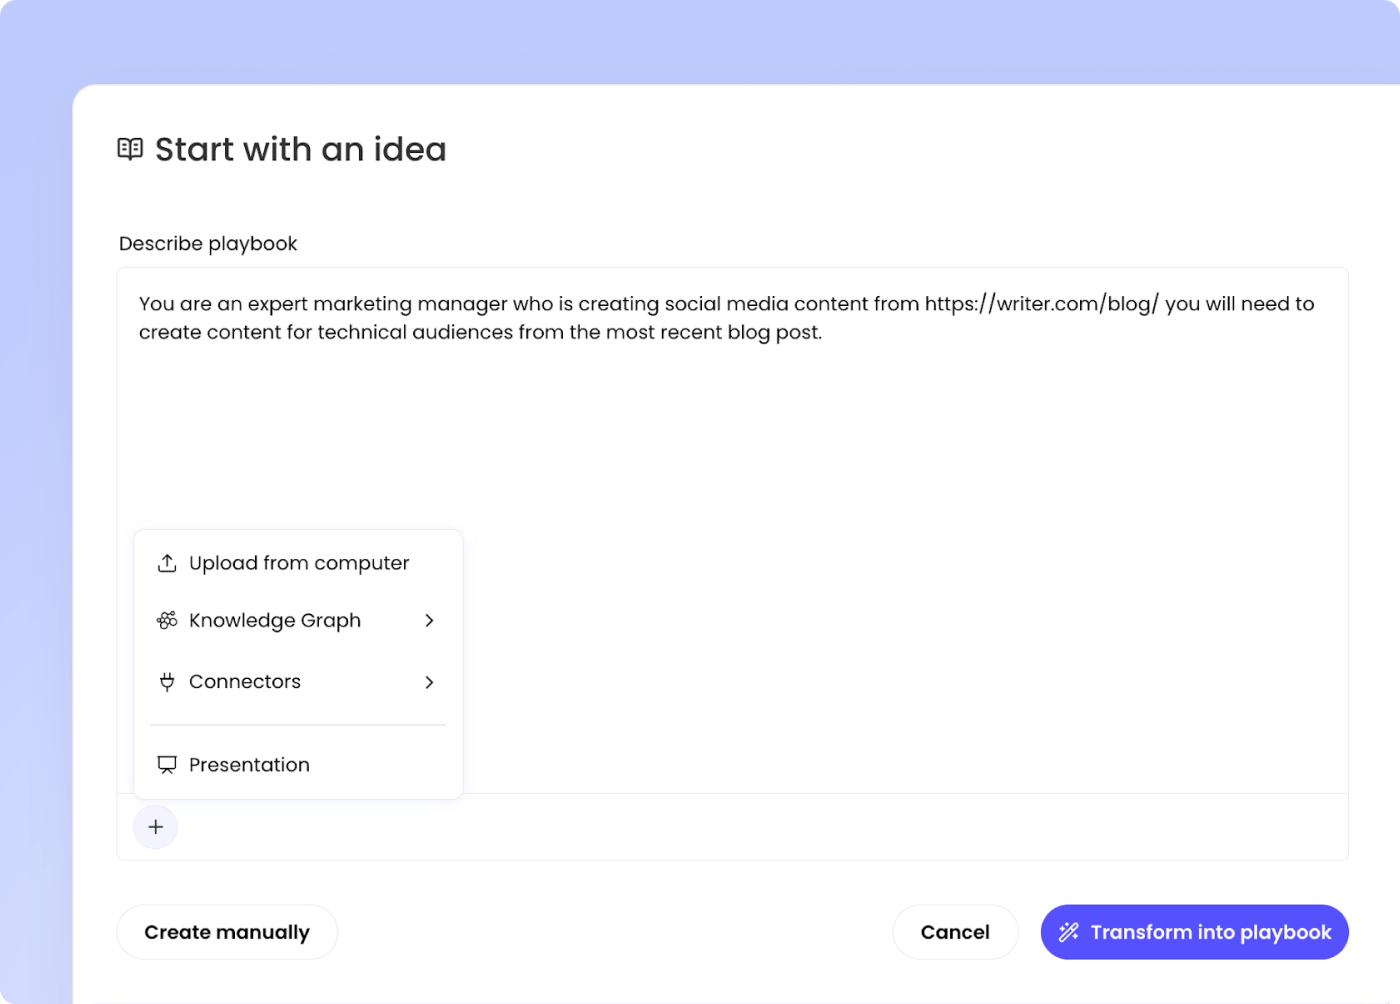Cancel the playbook dialog
This screenshot has width=1400, height=1004.
(955, 932)
